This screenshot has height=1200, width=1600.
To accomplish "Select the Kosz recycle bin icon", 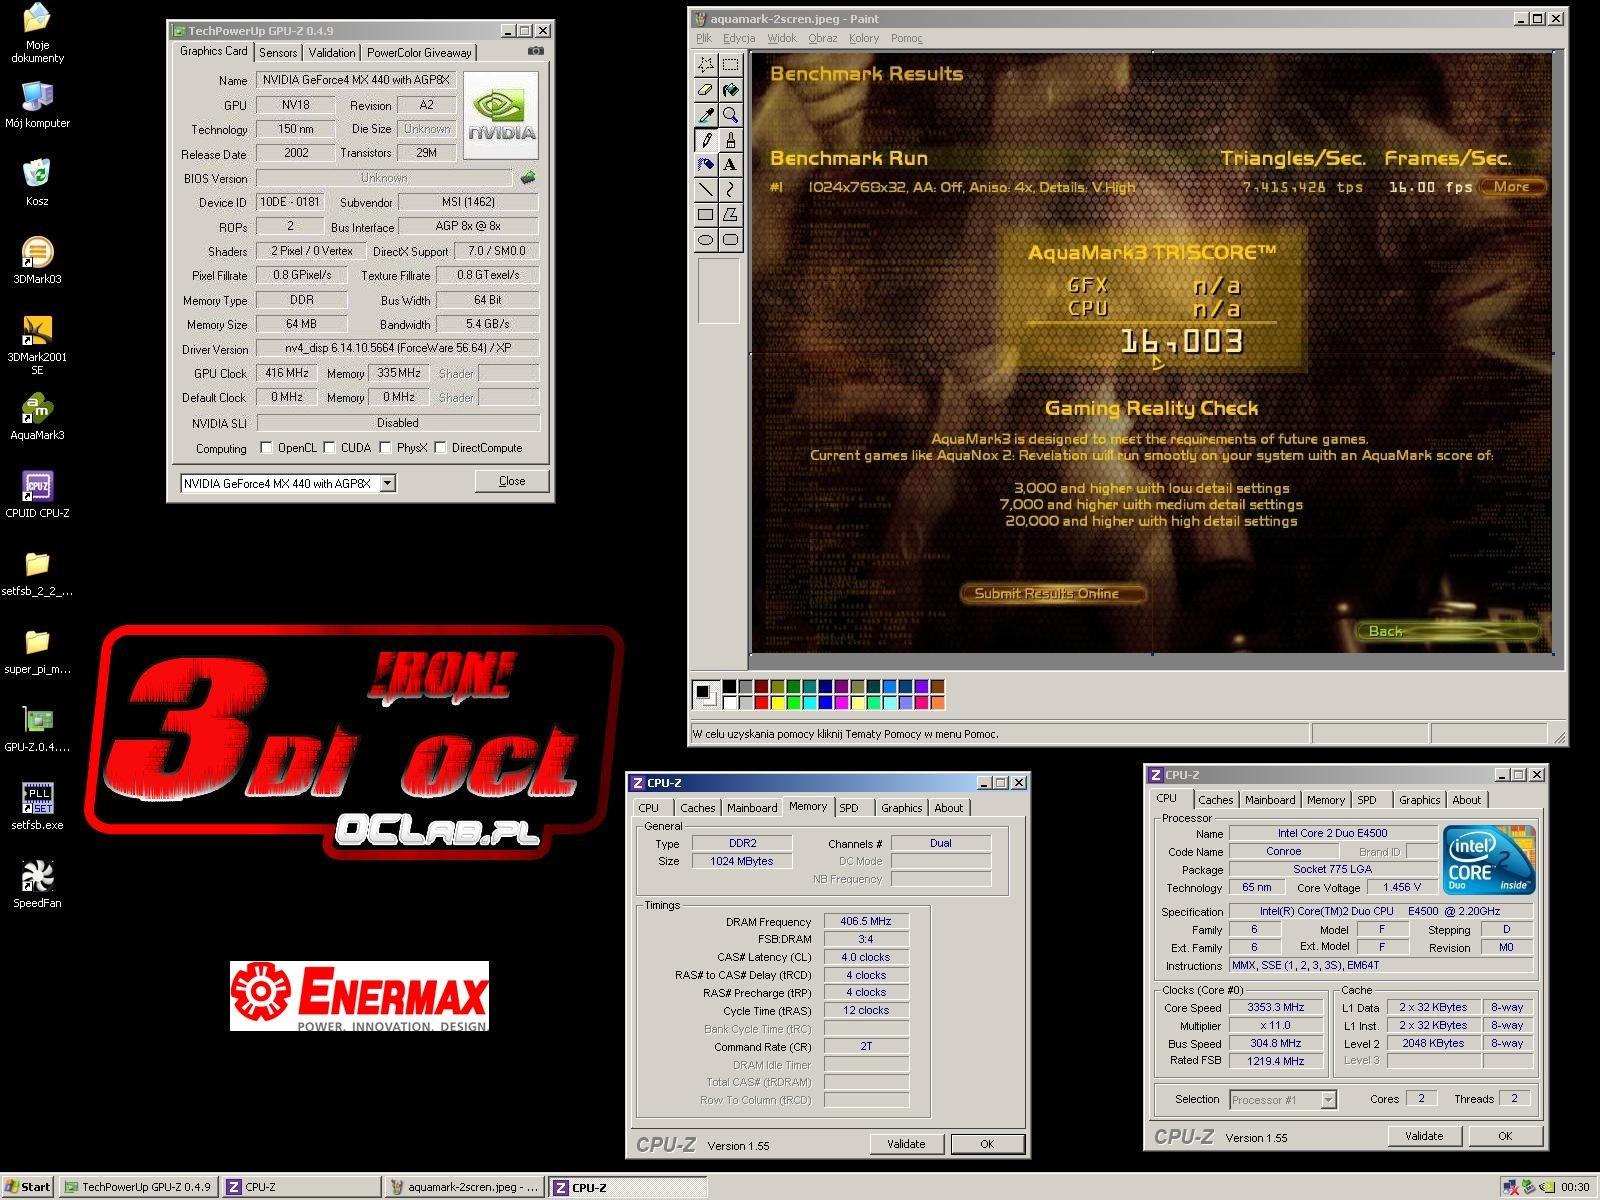I will [37, 183].
